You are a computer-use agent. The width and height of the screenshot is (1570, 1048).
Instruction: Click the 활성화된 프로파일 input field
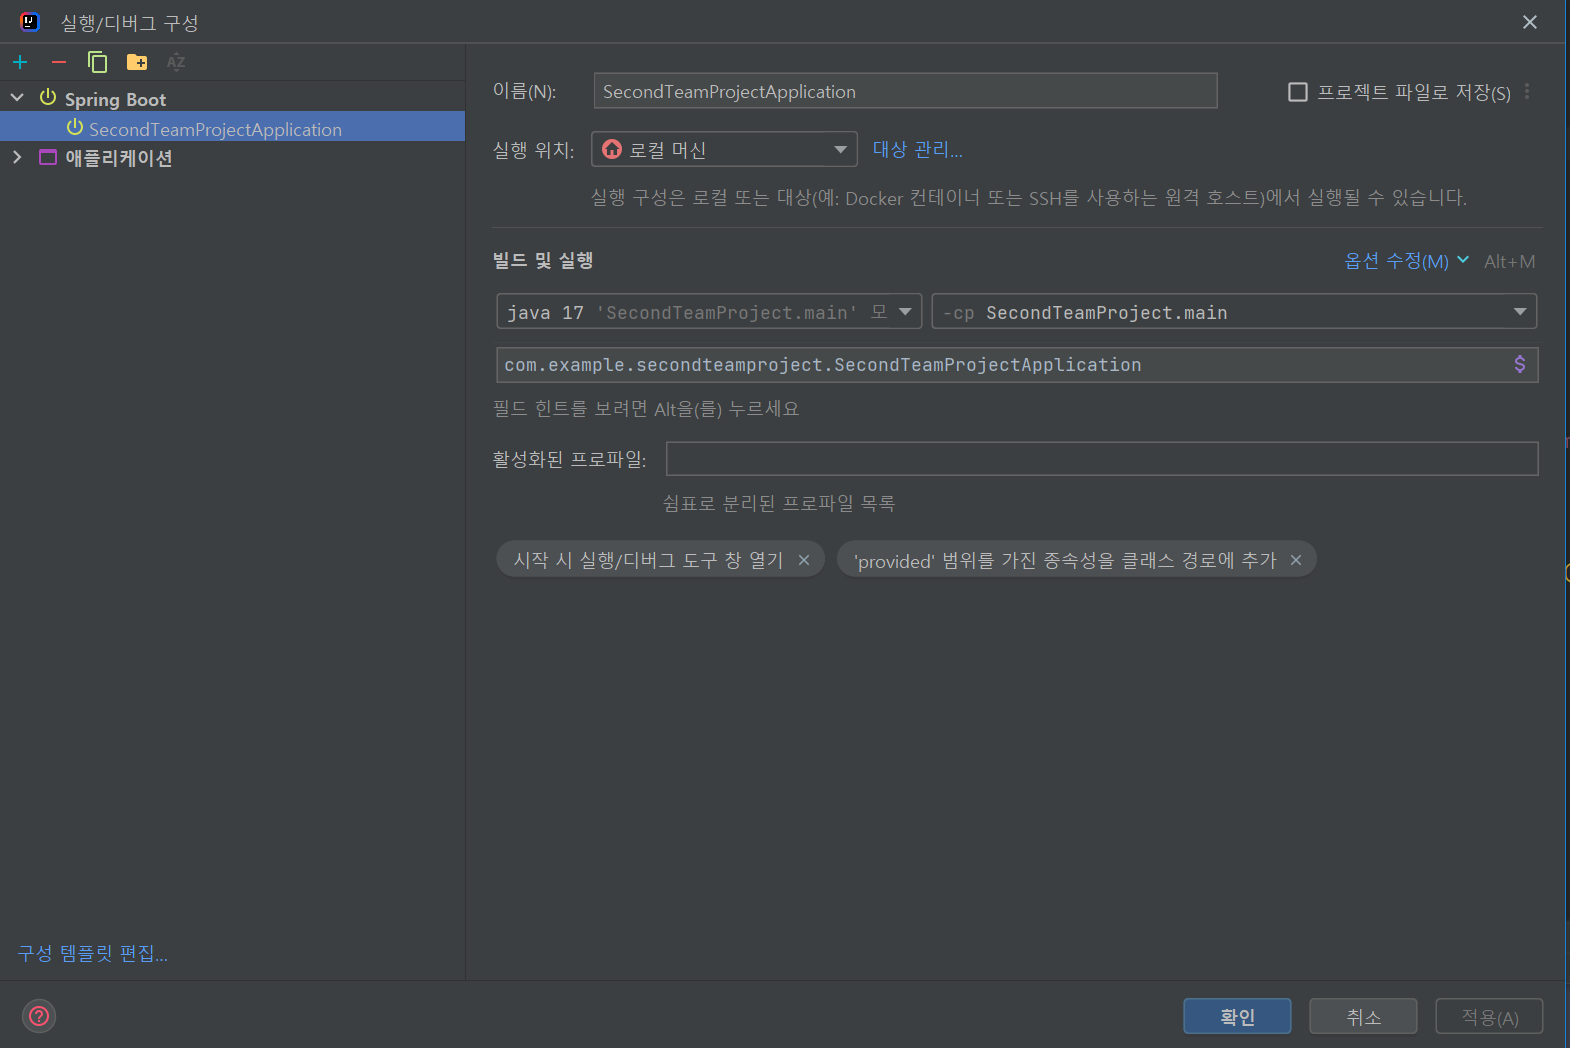(x=1102, y=459)
